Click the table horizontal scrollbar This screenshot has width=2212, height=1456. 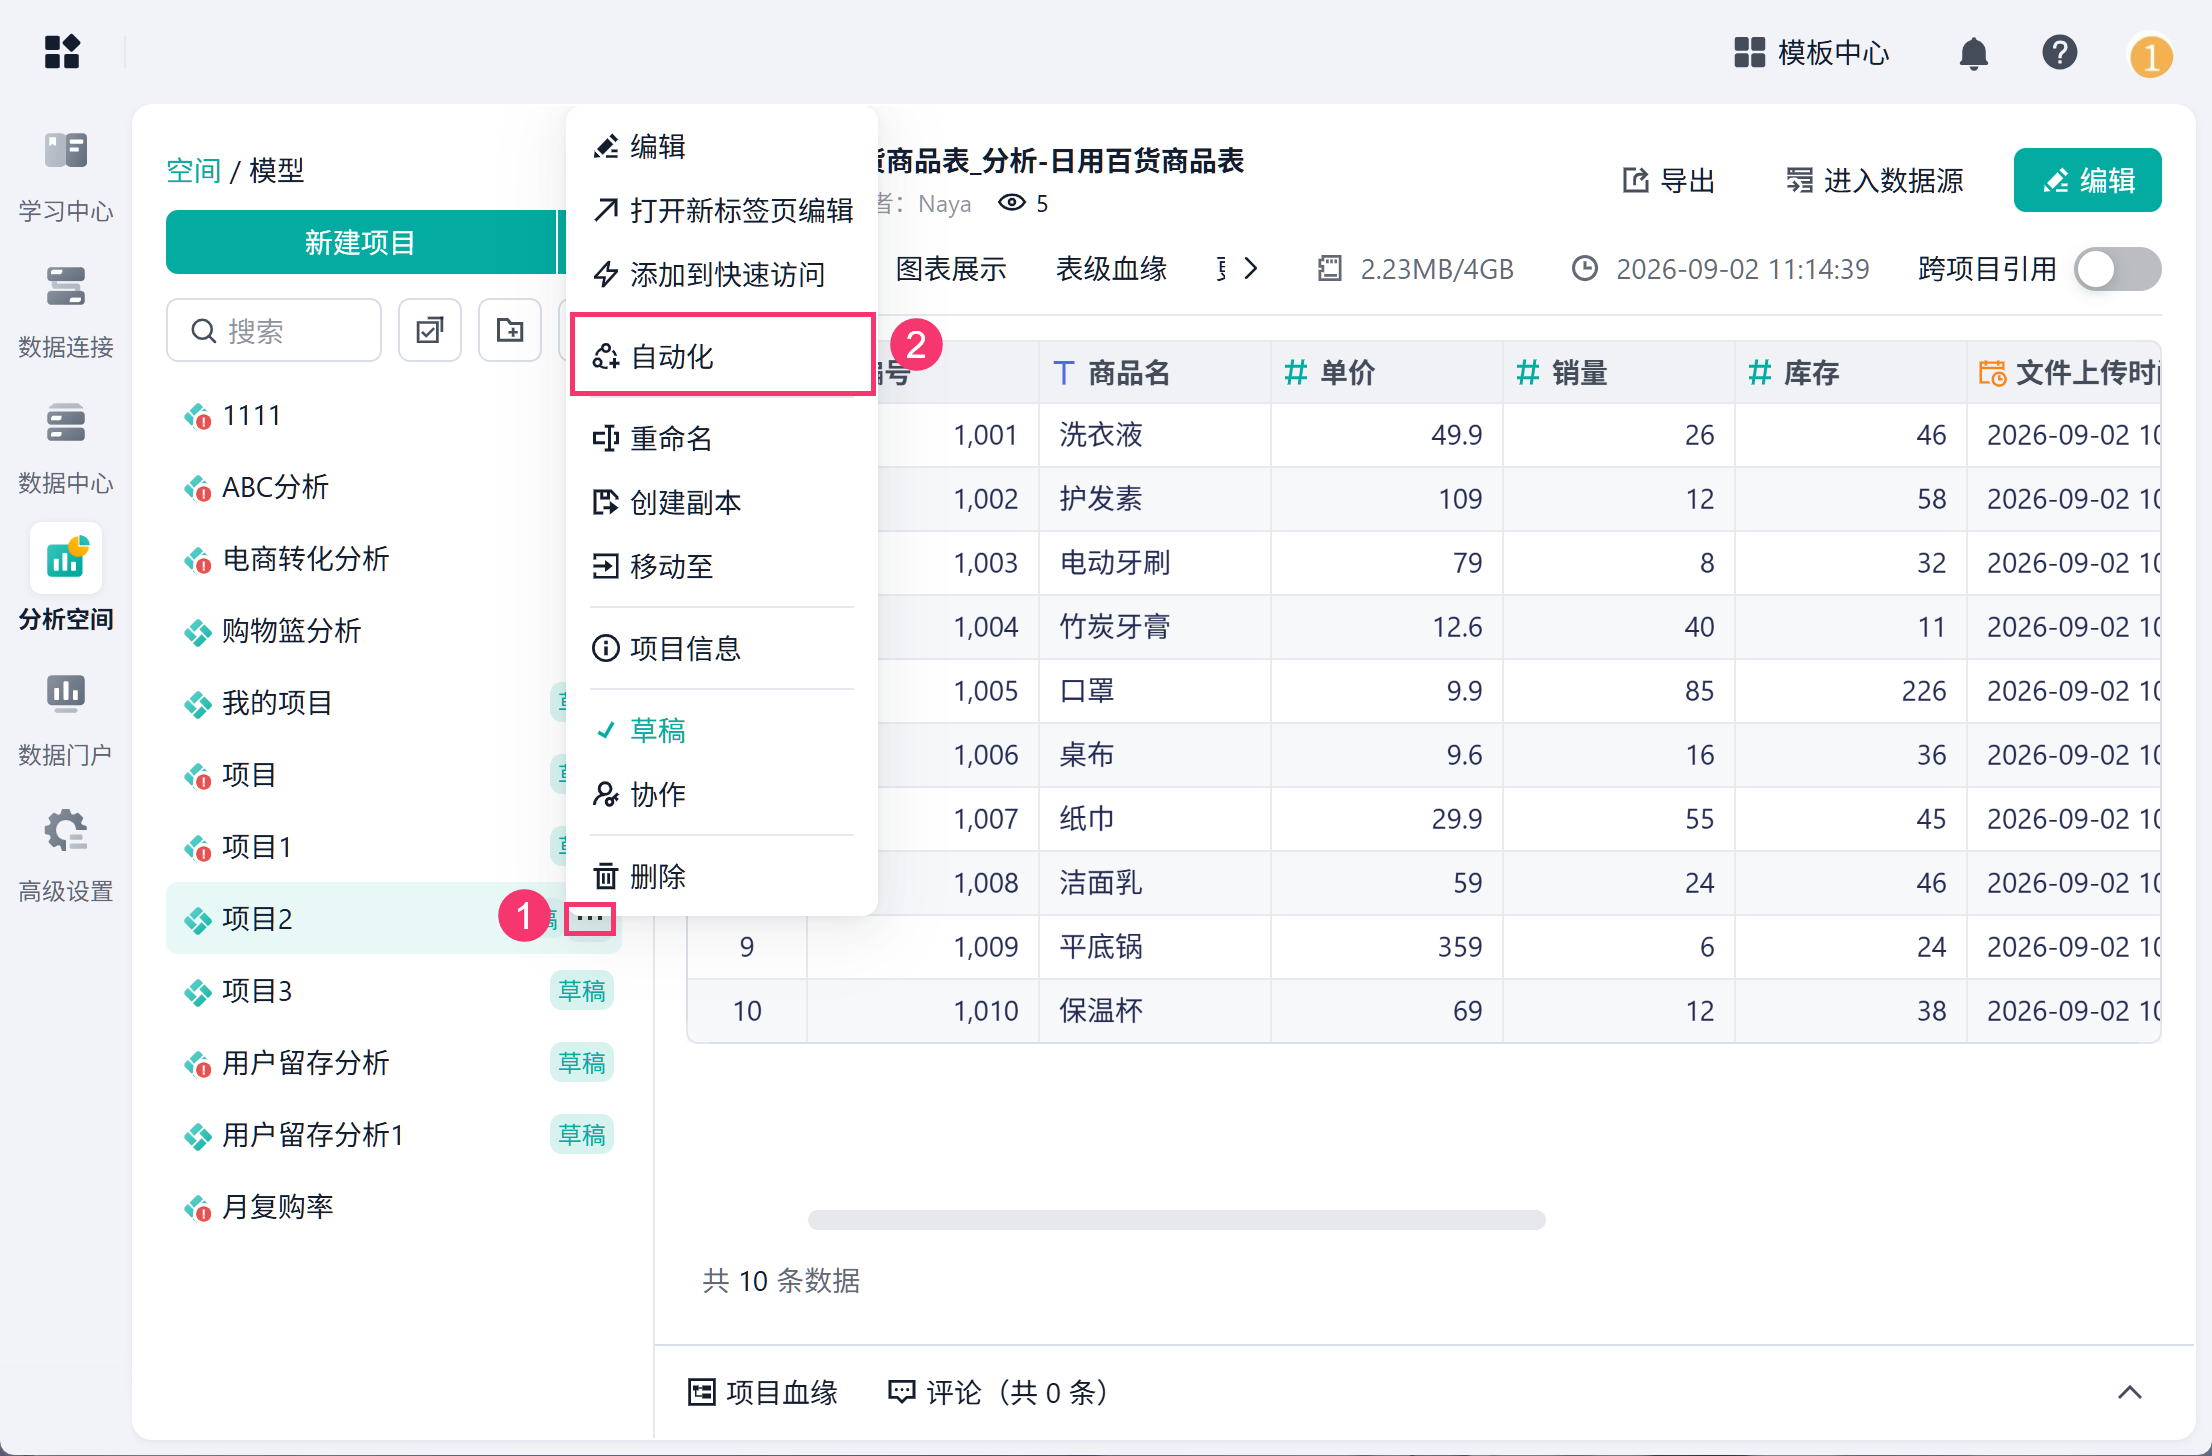click(x=1176, y=1219)
